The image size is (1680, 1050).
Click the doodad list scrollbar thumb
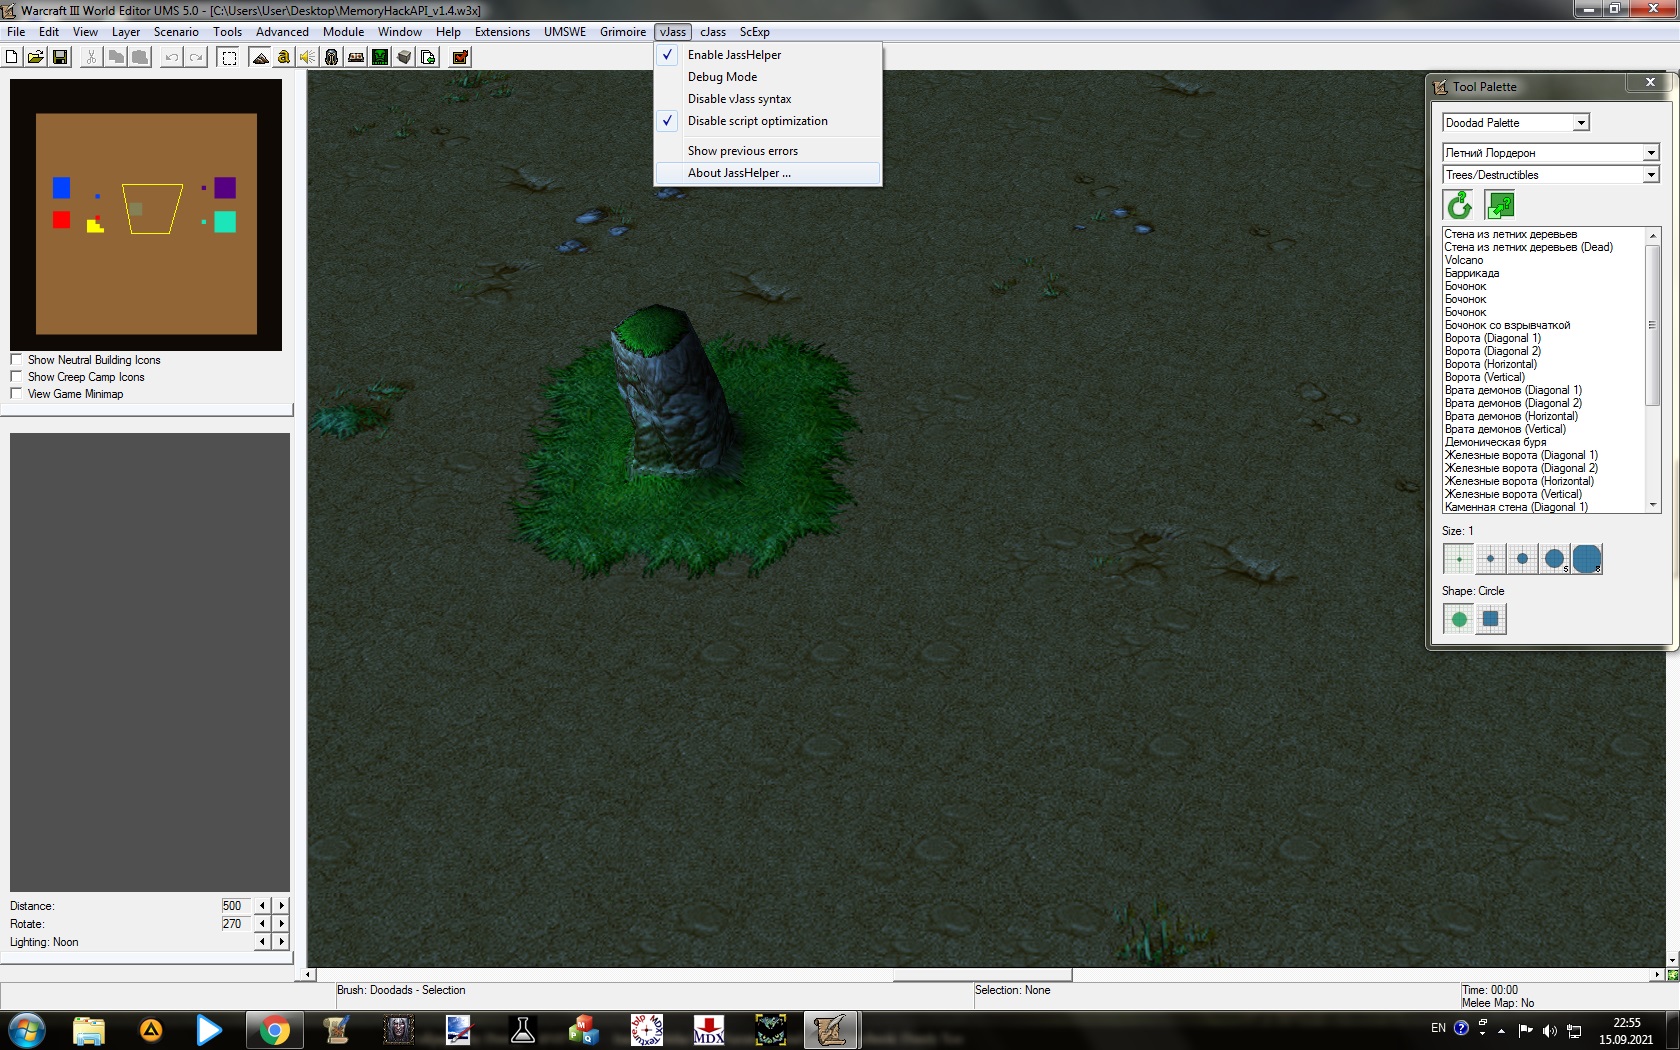coord(1652,324)
